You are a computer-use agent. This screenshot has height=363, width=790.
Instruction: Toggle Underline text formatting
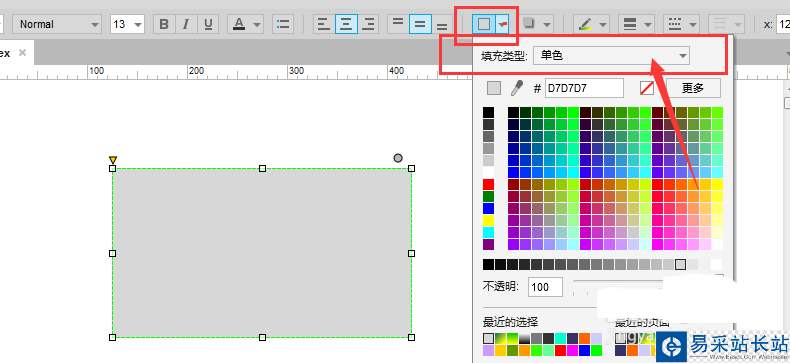click(x=208, y=24)
